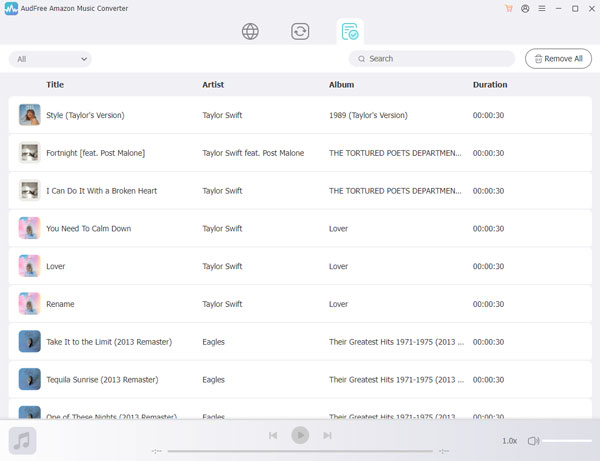Click artist Taylor Swift feat. Post Malone
Viewport: 600px width, 461px height.
tap(253, 153)
